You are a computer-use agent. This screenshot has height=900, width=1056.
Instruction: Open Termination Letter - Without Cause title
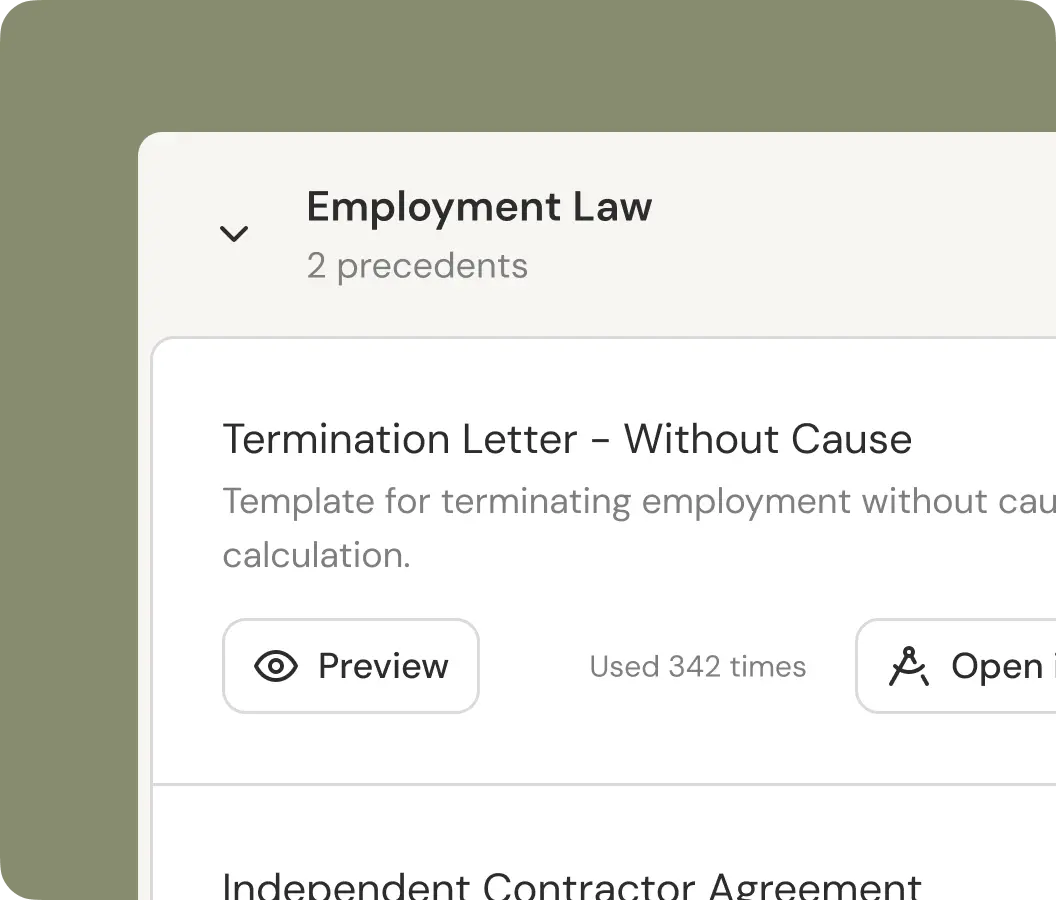pos(566,439)
